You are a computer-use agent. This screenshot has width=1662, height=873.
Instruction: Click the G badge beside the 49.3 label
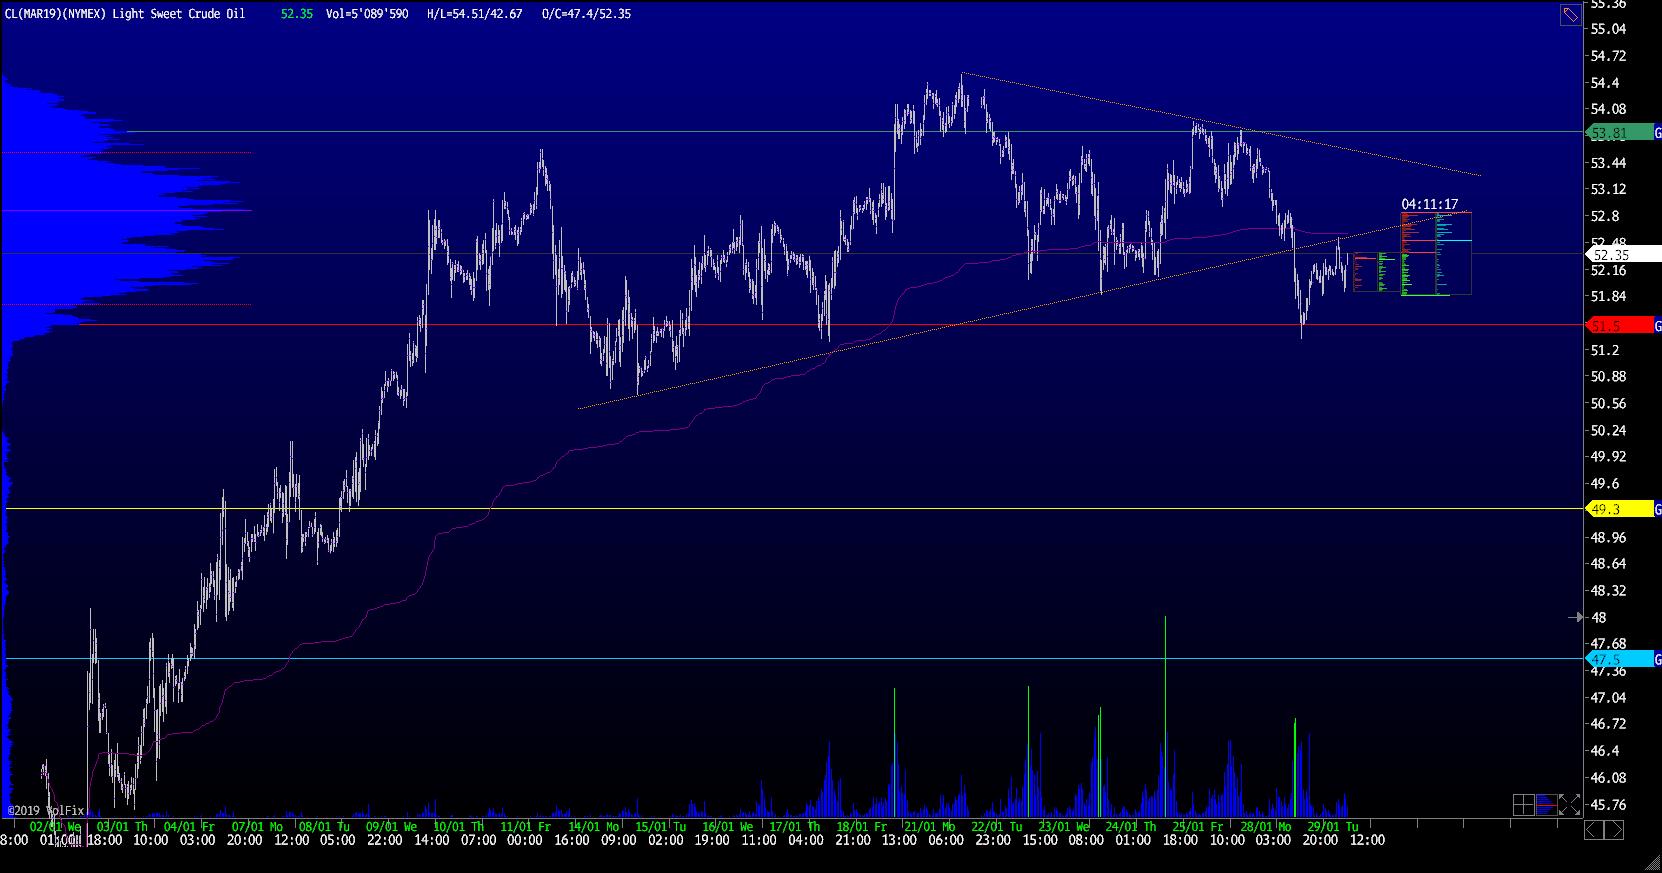[x=1657, y=510]
